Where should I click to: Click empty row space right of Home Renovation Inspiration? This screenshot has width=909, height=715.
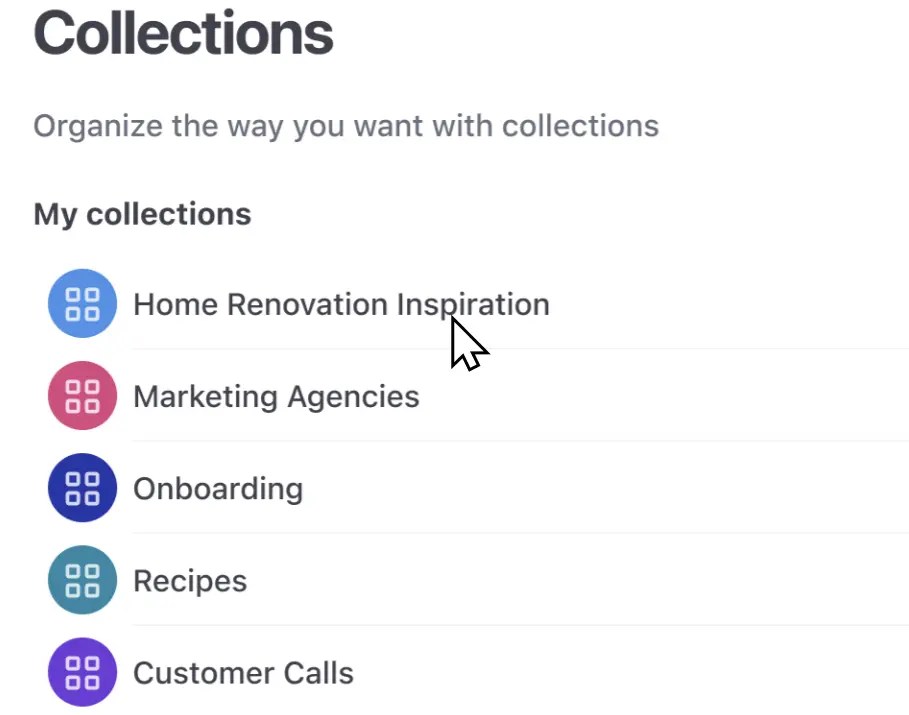point(730,304)
